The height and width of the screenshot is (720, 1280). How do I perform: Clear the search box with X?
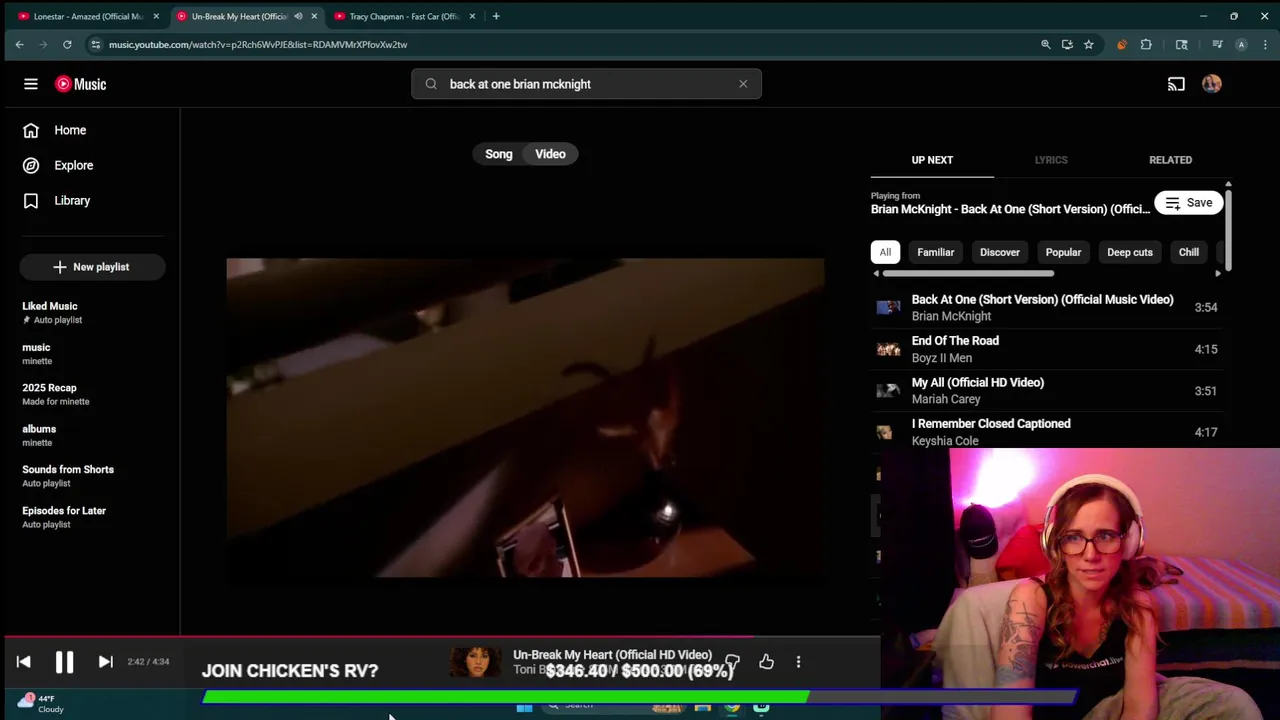click(743, 84)
